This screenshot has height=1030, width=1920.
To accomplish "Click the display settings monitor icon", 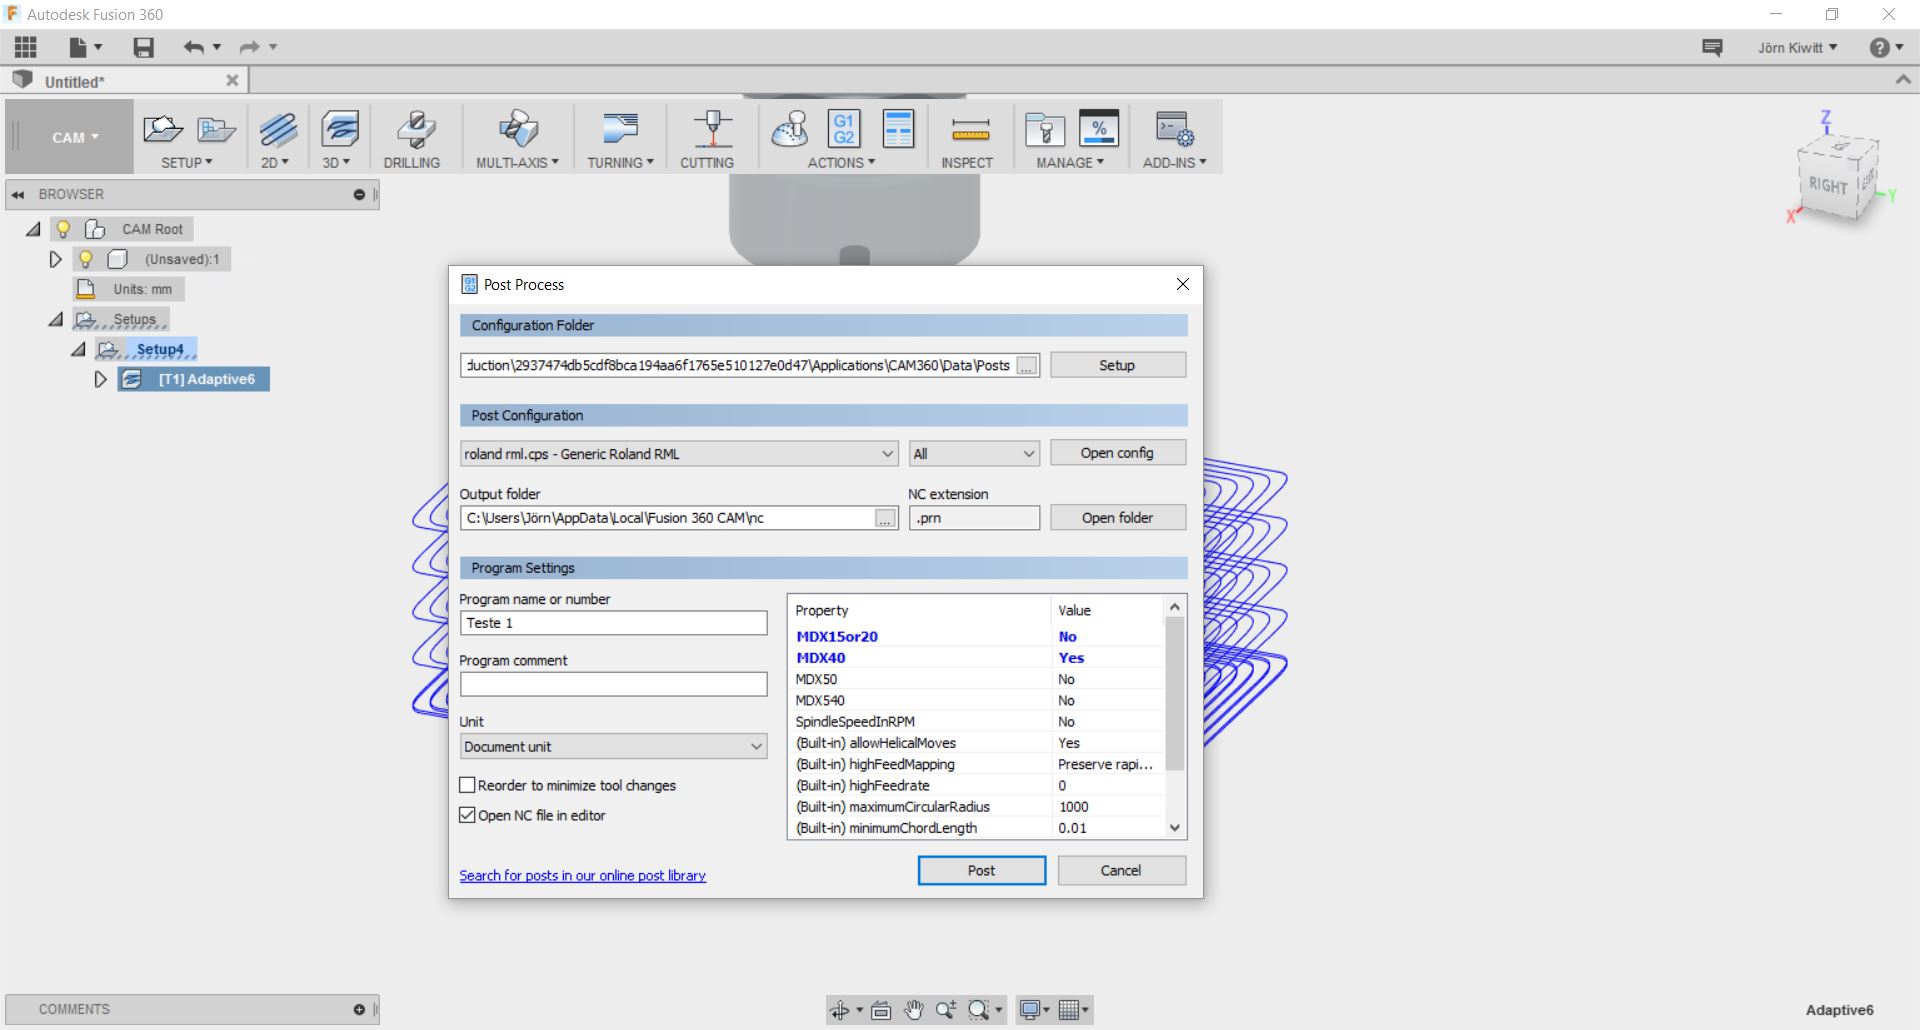I will pyautogui.click(x=1030, y=1010).
